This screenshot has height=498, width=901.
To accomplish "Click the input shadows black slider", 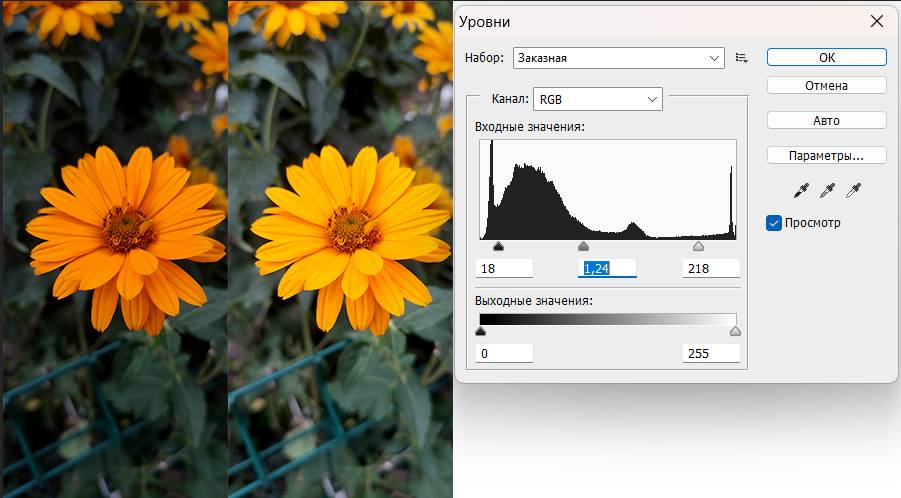I will tap(498, 246).
